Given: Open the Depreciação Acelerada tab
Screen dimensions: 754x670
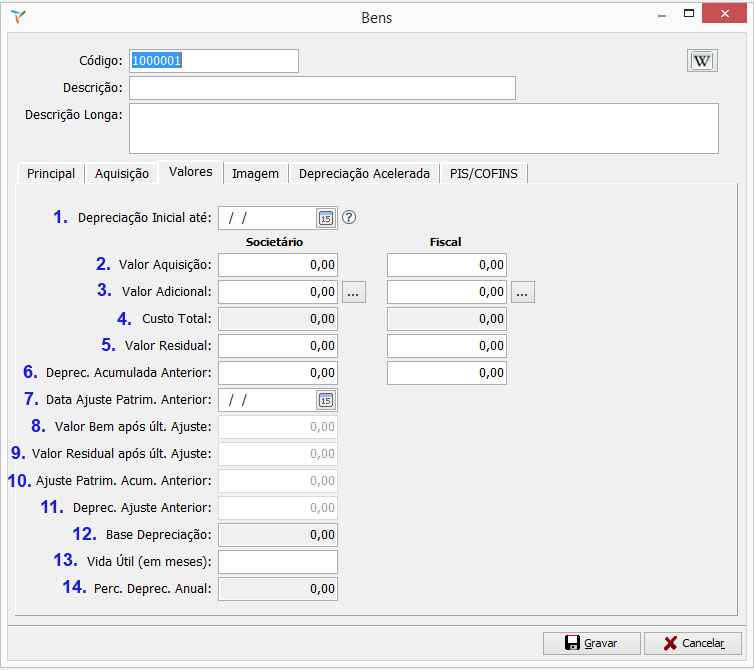Looking at the screenshot, I should [x=364, y=174].
